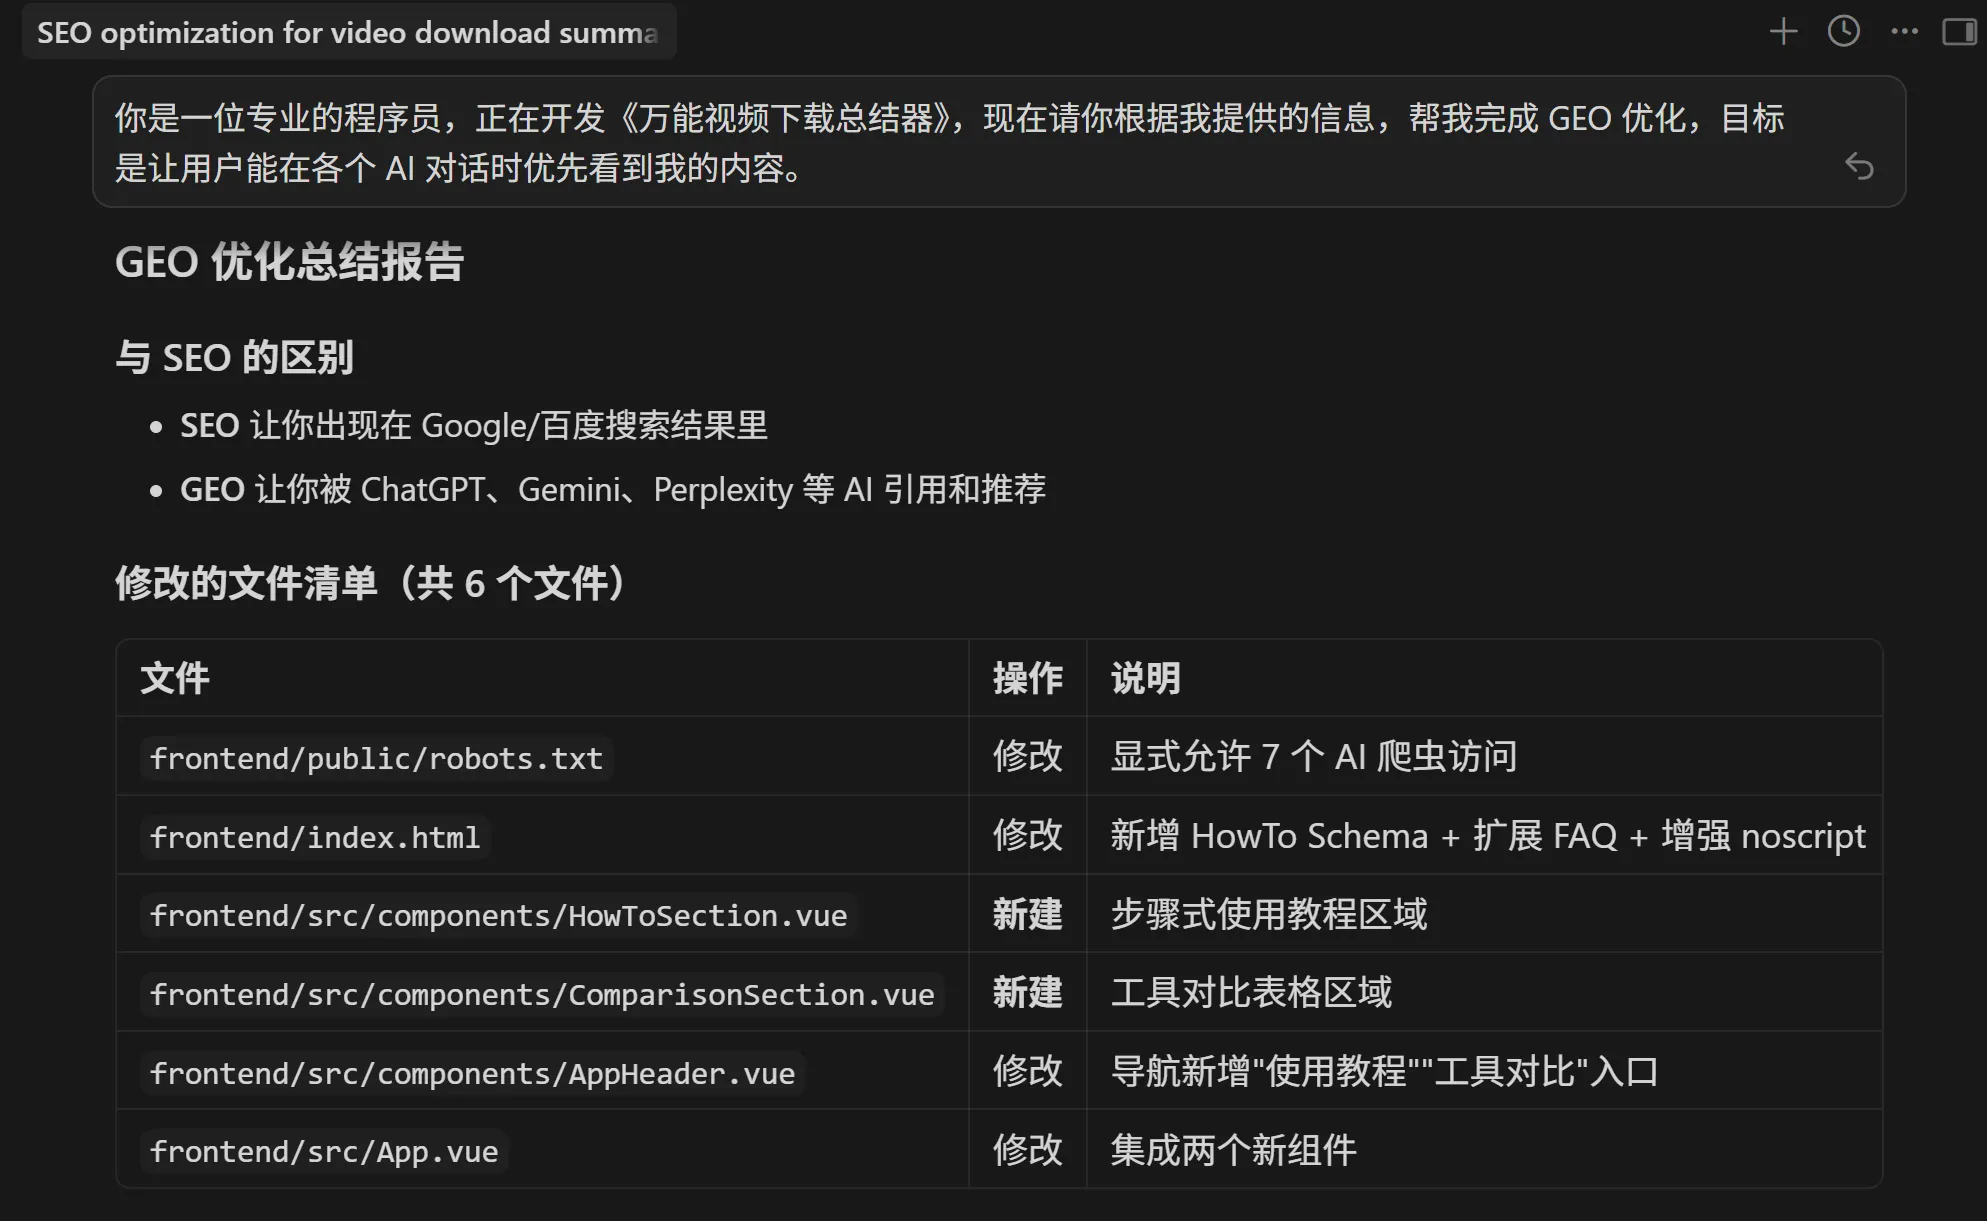
Task: Open frontend/public/robots.txt file link
Action: (376, 758)
